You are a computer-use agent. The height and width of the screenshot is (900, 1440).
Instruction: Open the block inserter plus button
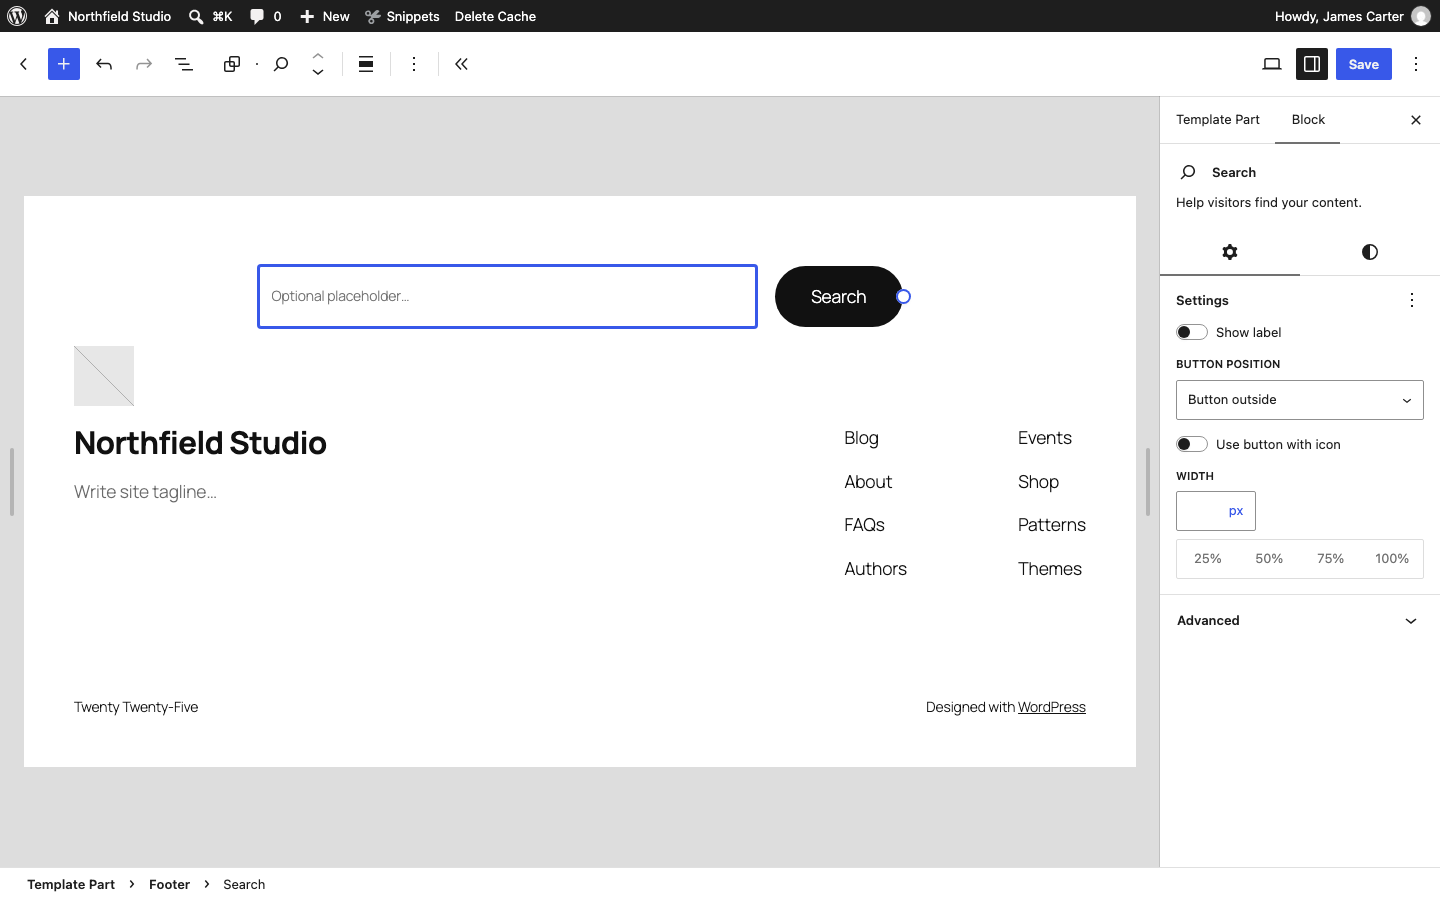tap(64, 64)
